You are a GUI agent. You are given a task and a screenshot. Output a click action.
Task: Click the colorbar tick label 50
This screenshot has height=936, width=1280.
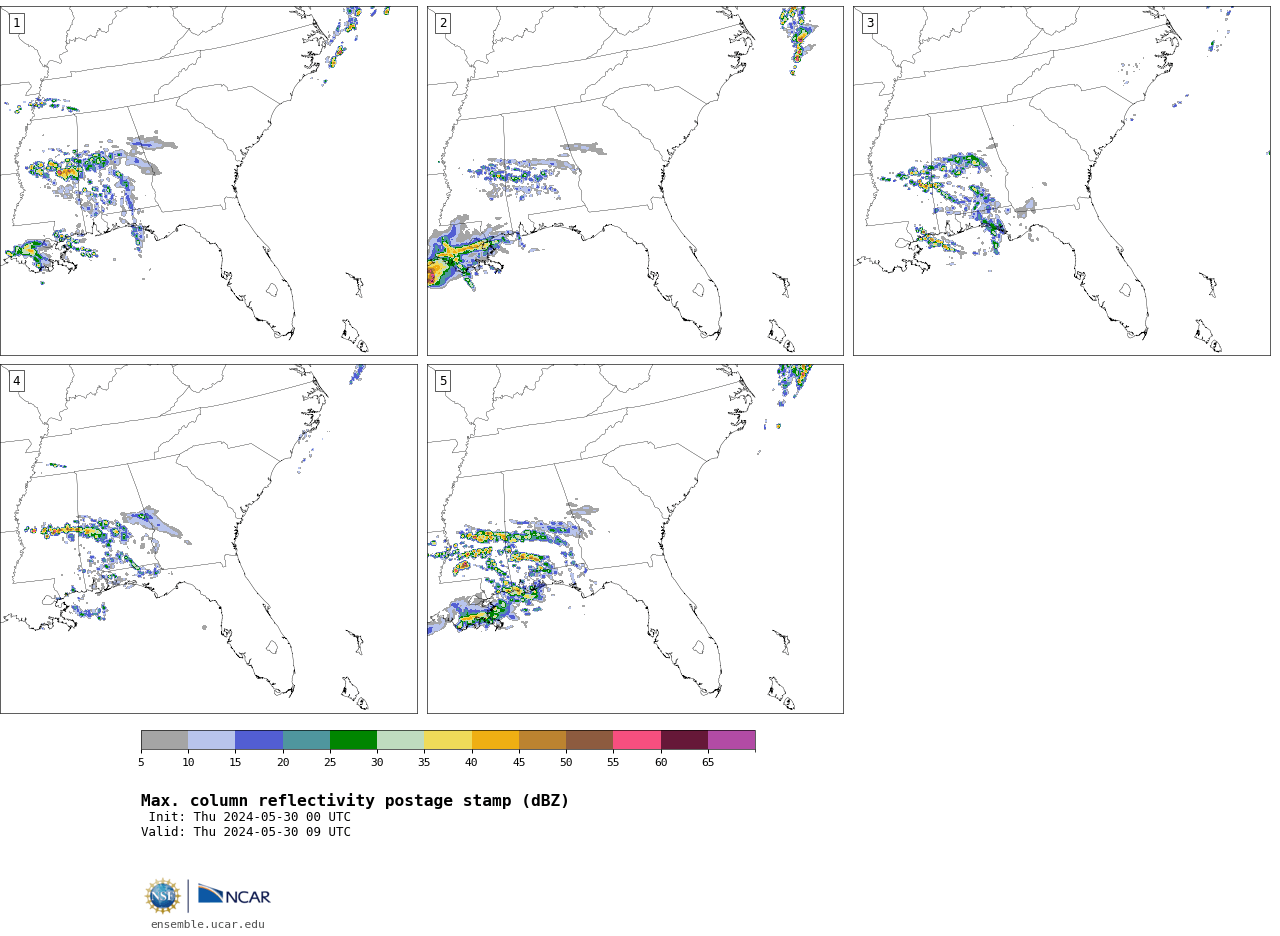tap(566, 763)
